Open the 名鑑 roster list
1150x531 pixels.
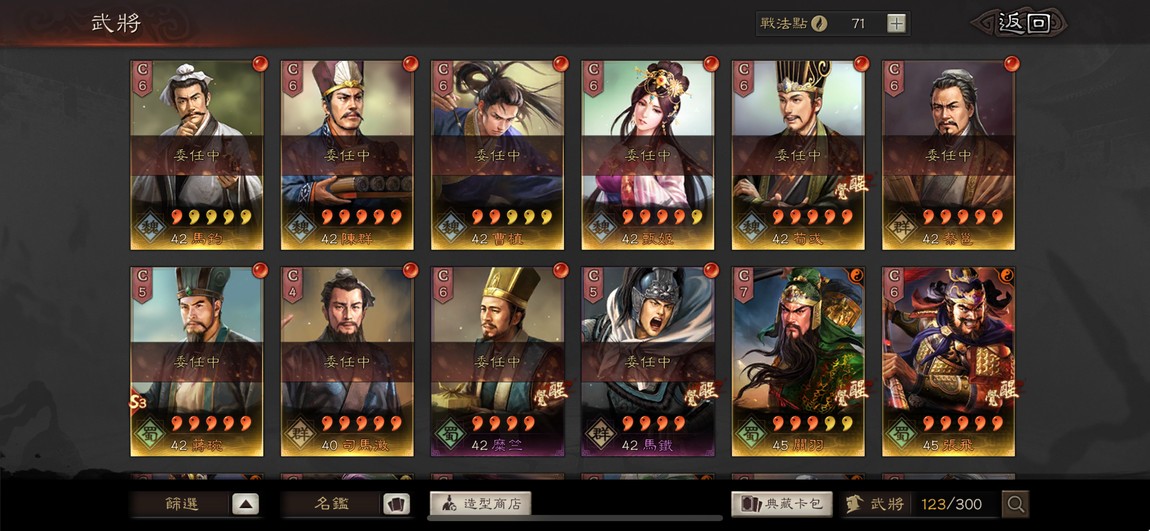coord(332,505)
